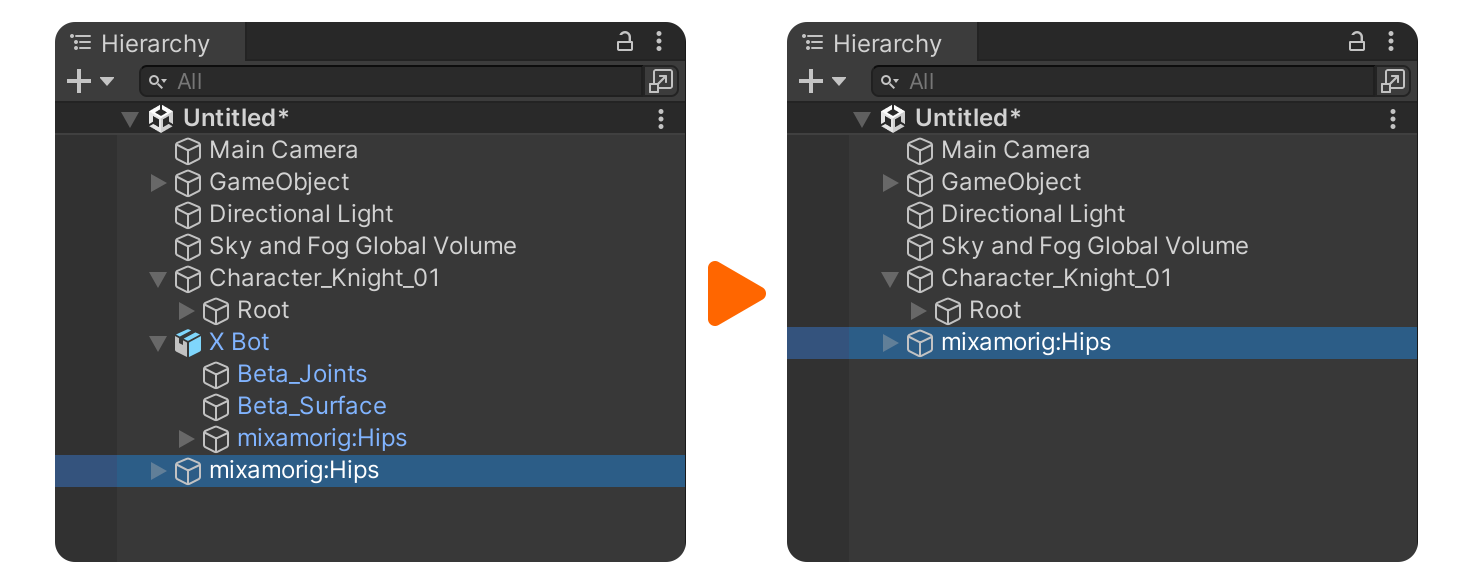
Task: Collapse Untitled scene in right panel
Action: click(861, 119)
